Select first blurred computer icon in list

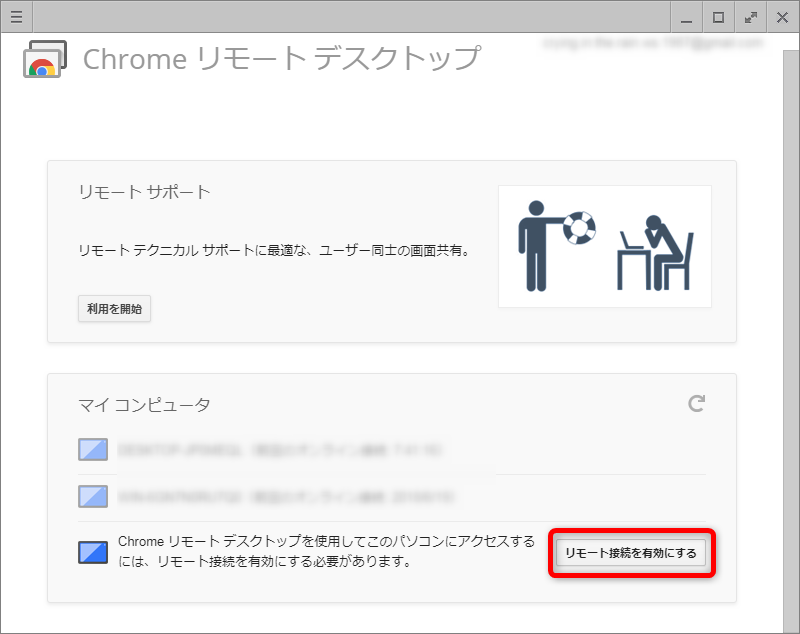pos(93,449)
